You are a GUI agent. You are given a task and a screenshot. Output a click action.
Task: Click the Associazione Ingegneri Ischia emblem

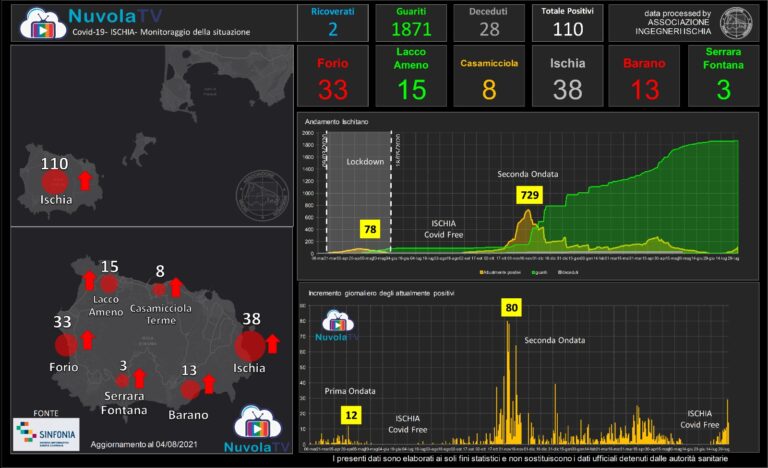click(x=737, y=22)
